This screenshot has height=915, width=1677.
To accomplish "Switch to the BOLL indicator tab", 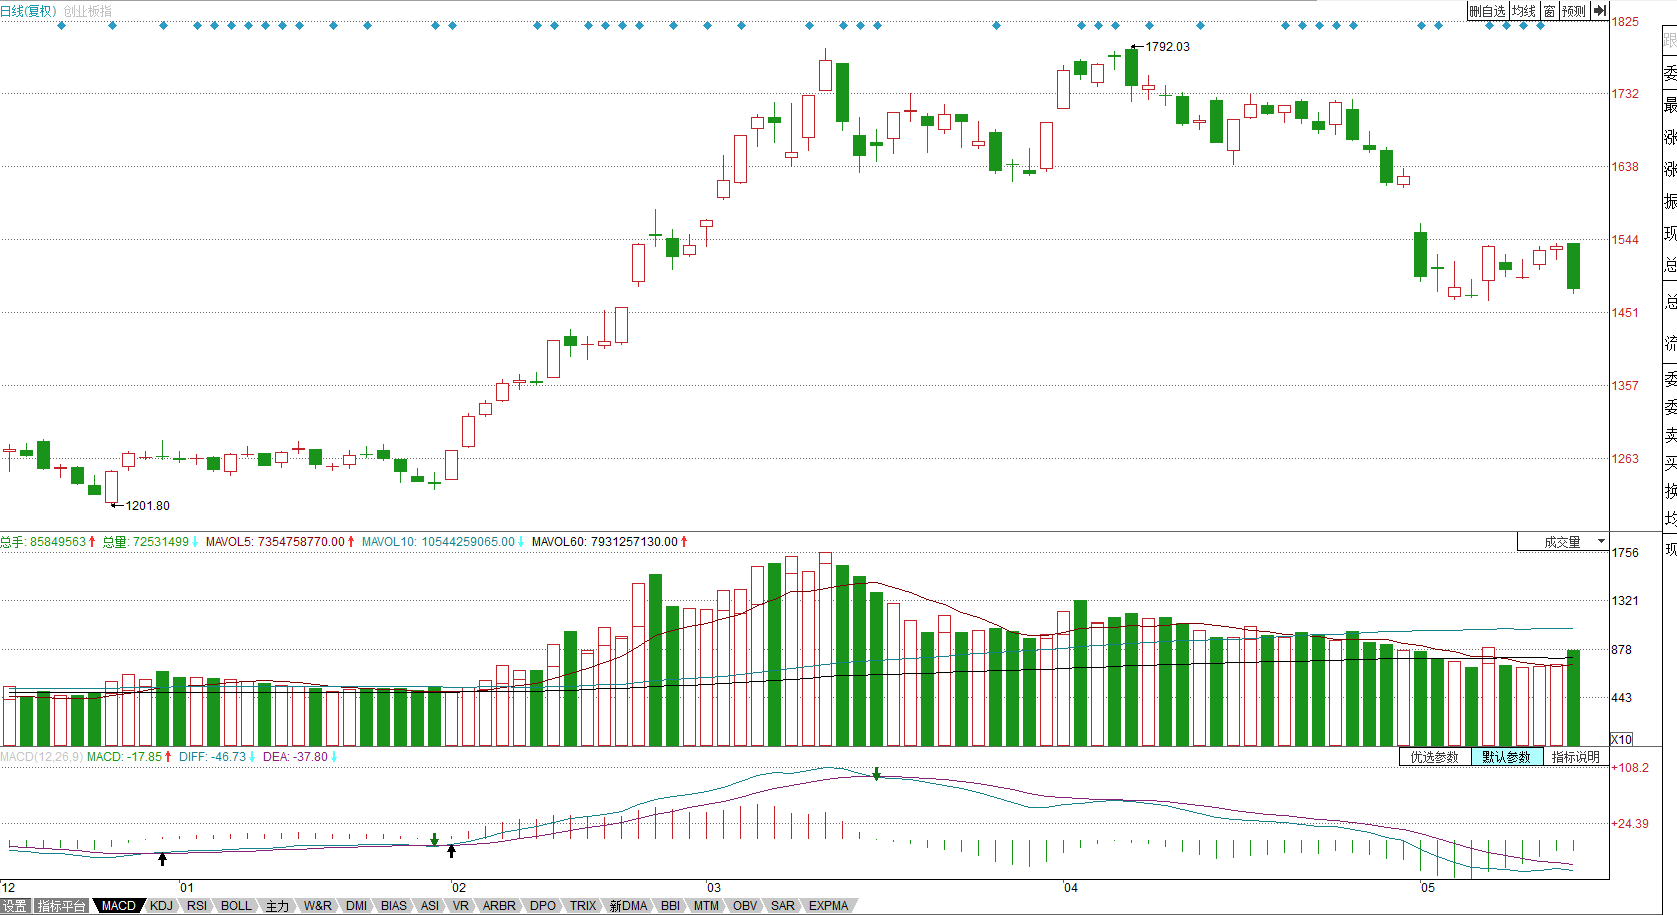I will 237,906.
